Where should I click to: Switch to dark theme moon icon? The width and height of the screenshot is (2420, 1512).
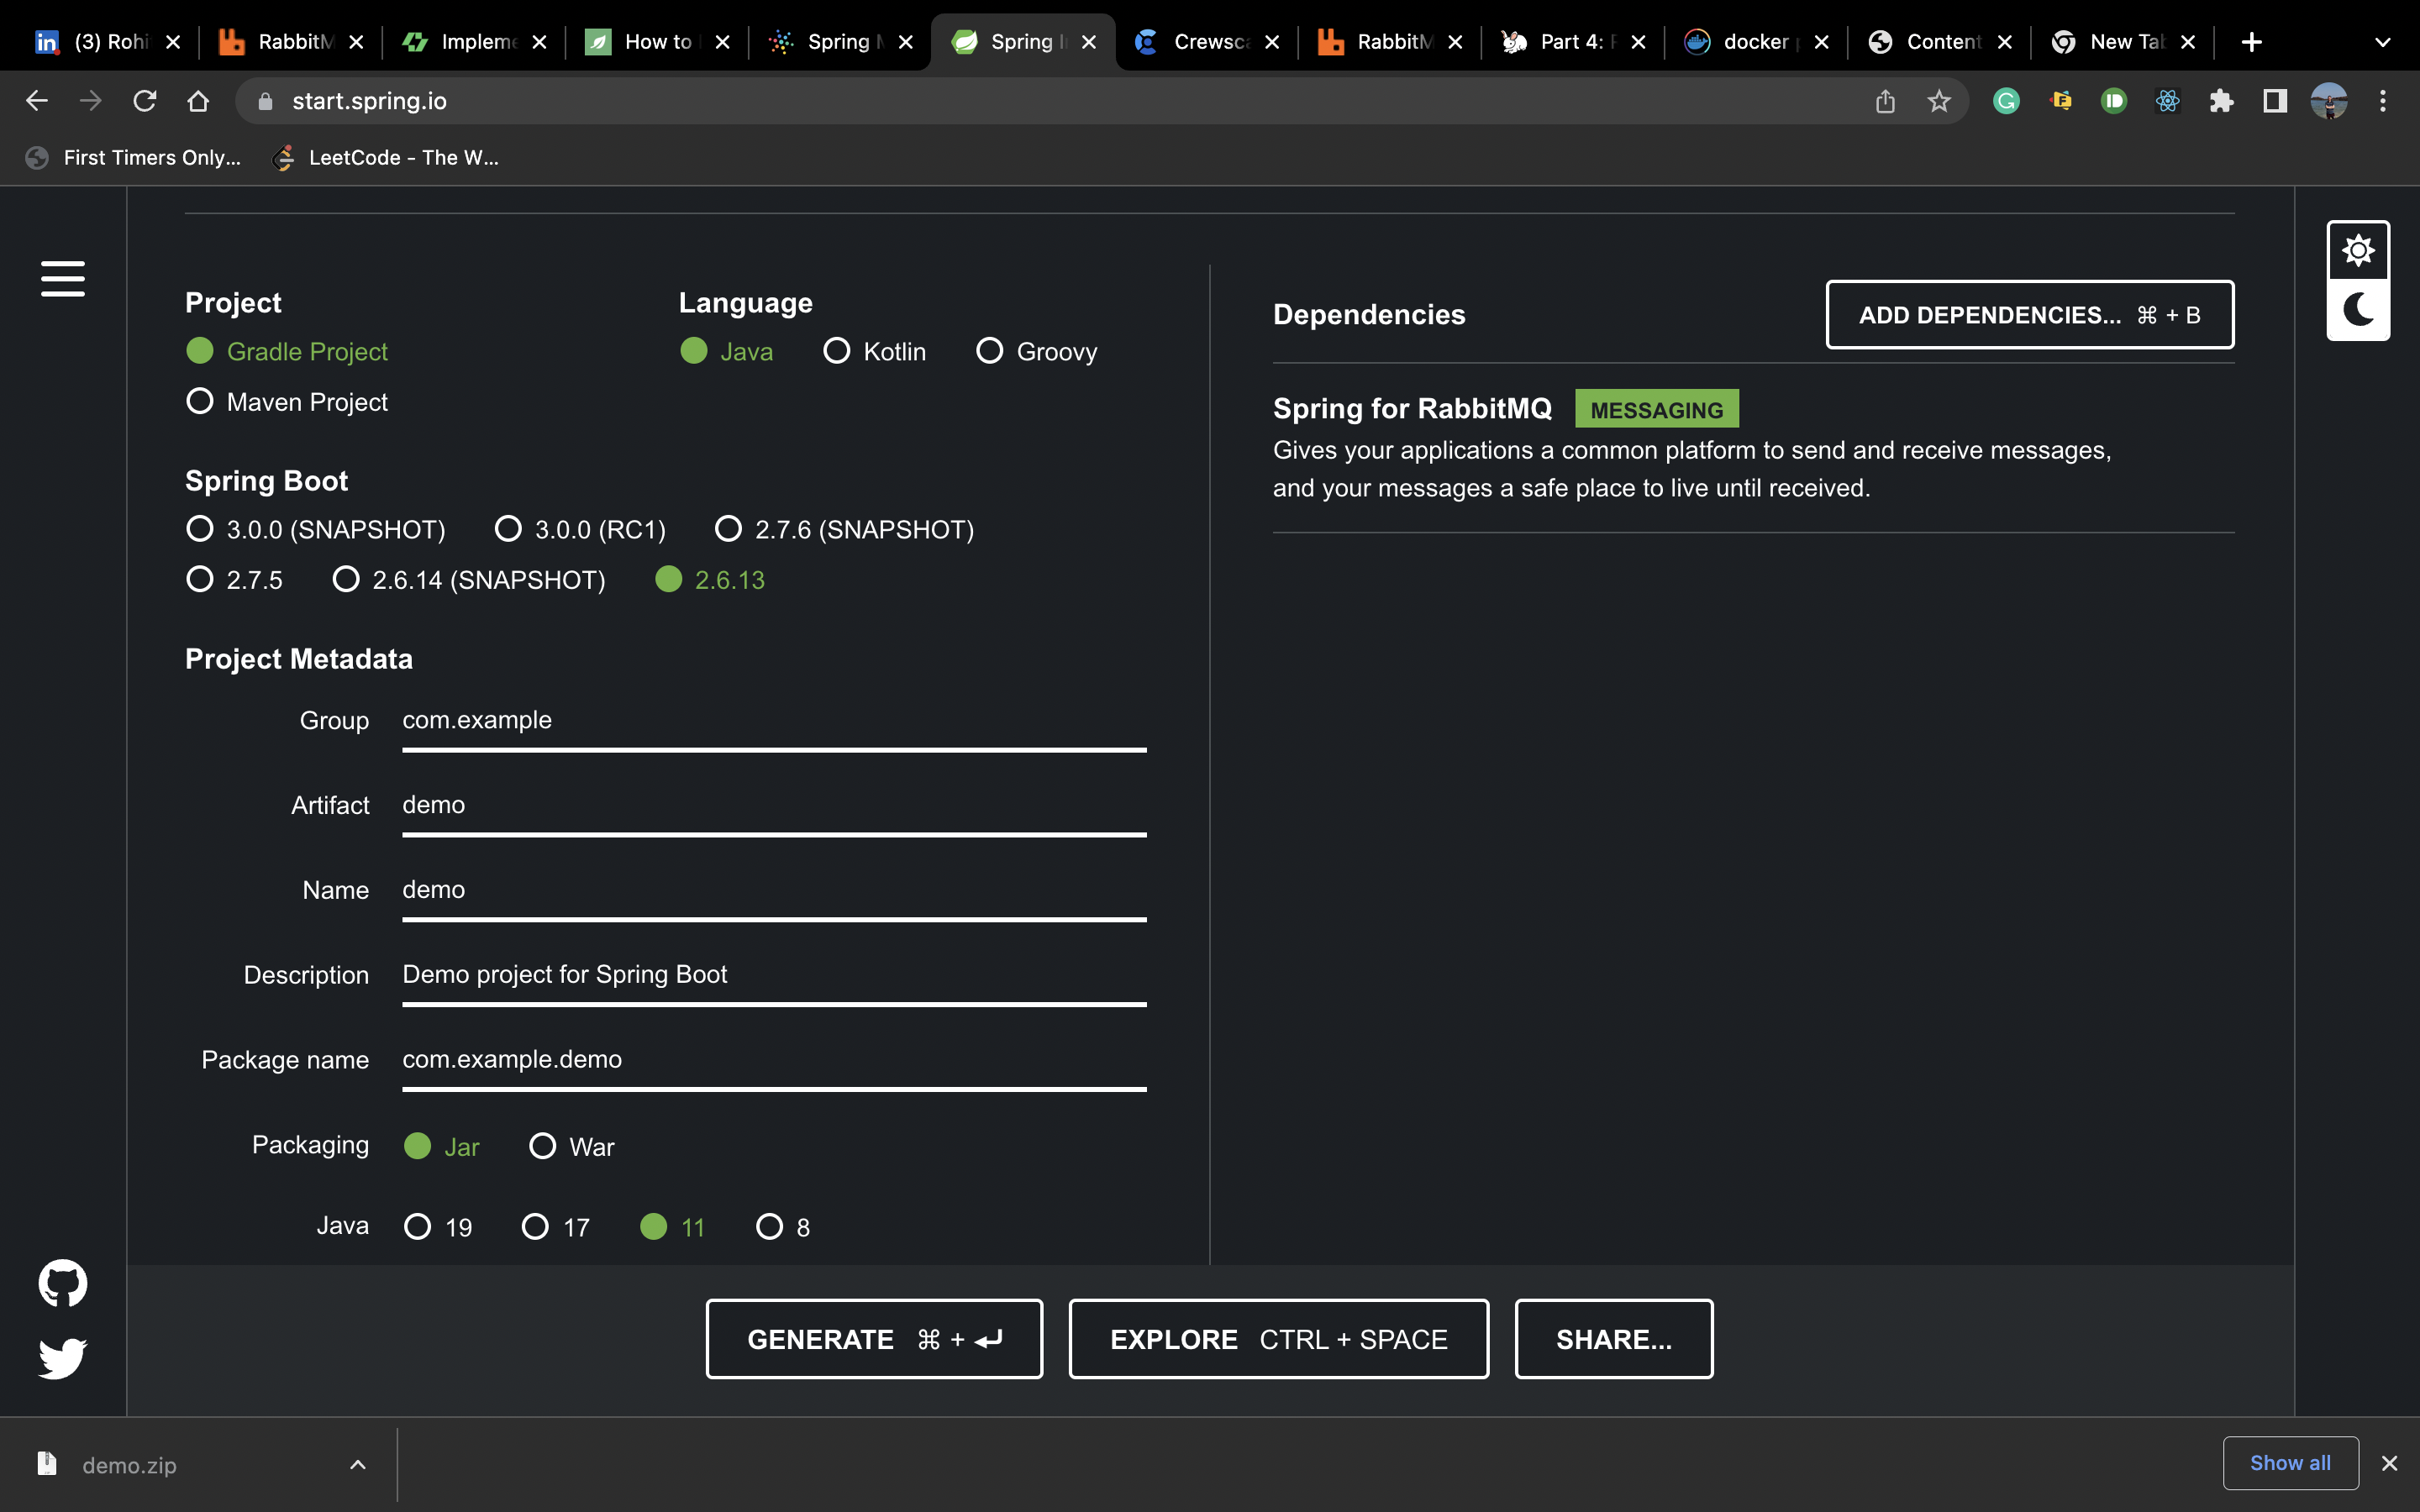(2357, 310)
